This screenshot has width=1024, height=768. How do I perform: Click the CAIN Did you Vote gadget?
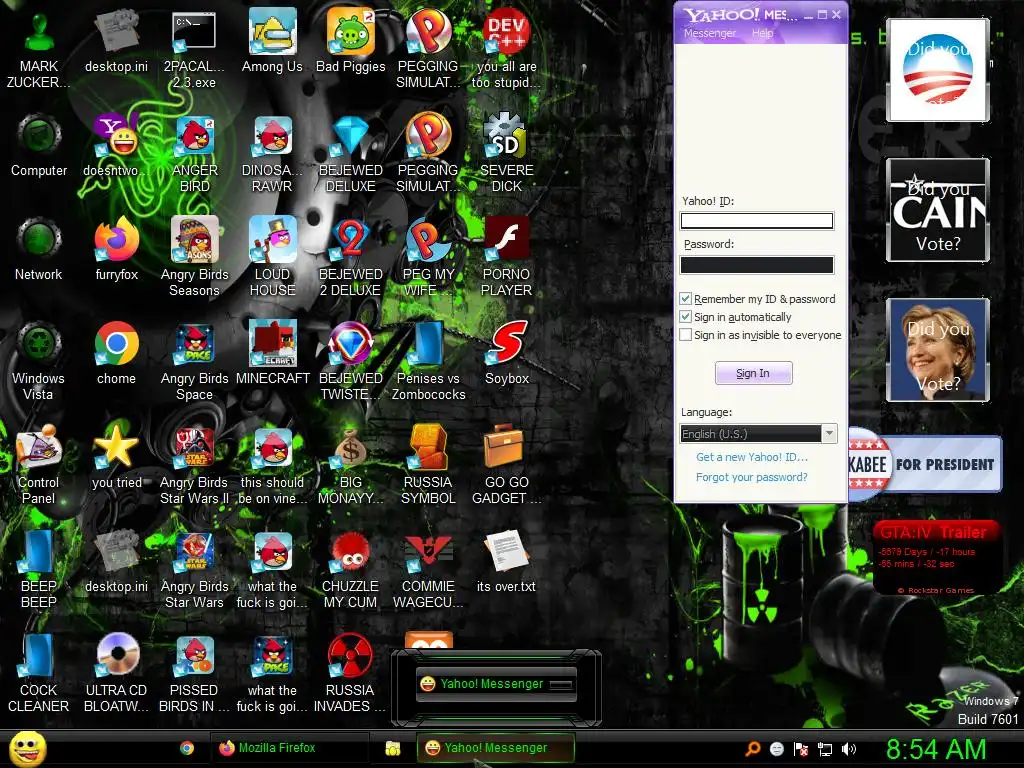pos(938,210)
